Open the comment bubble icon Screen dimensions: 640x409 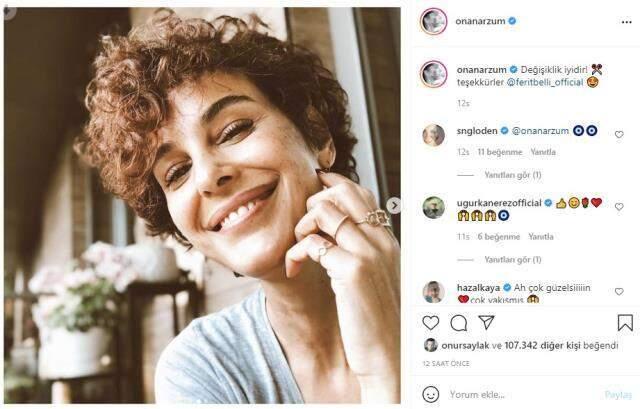click(459, 323)
